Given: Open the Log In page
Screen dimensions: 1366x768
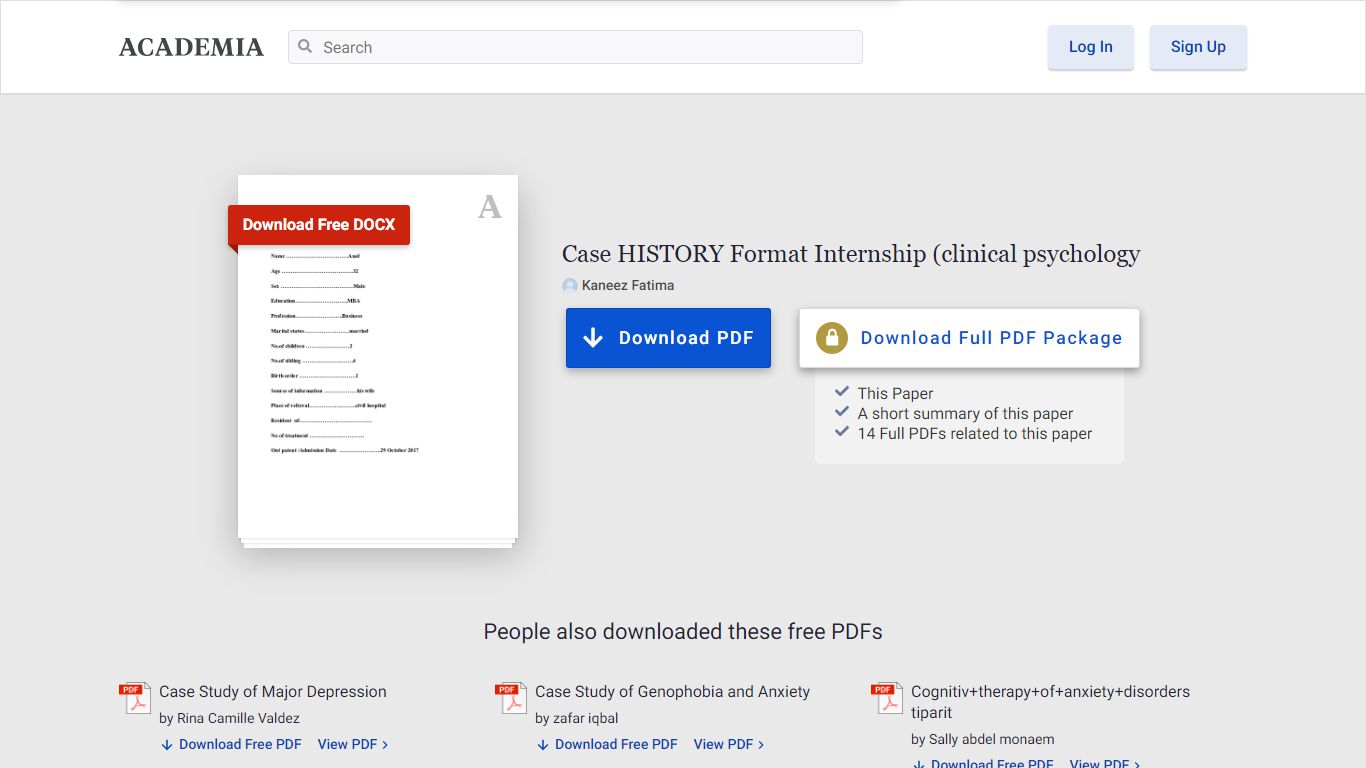Looking at the screenshot, I should click(x=1090, y=47).
